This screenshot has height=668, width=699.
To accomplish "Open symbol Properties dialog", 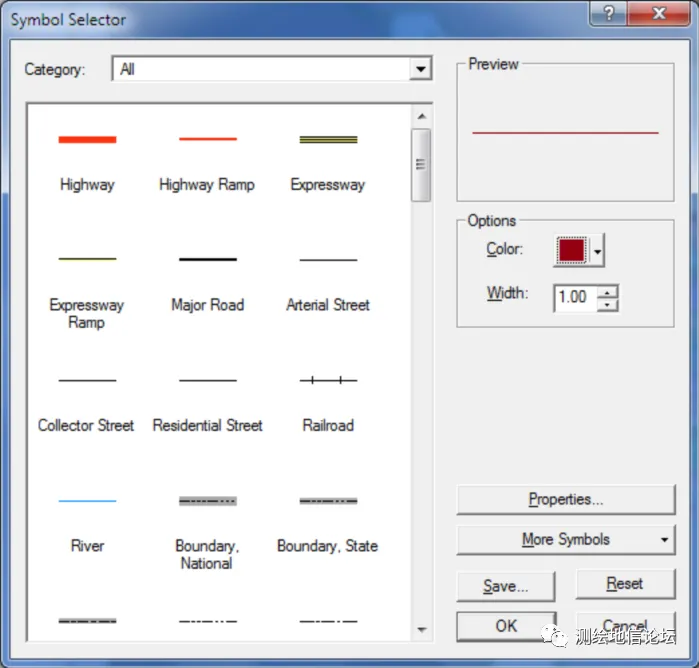I will pos(566,499).
